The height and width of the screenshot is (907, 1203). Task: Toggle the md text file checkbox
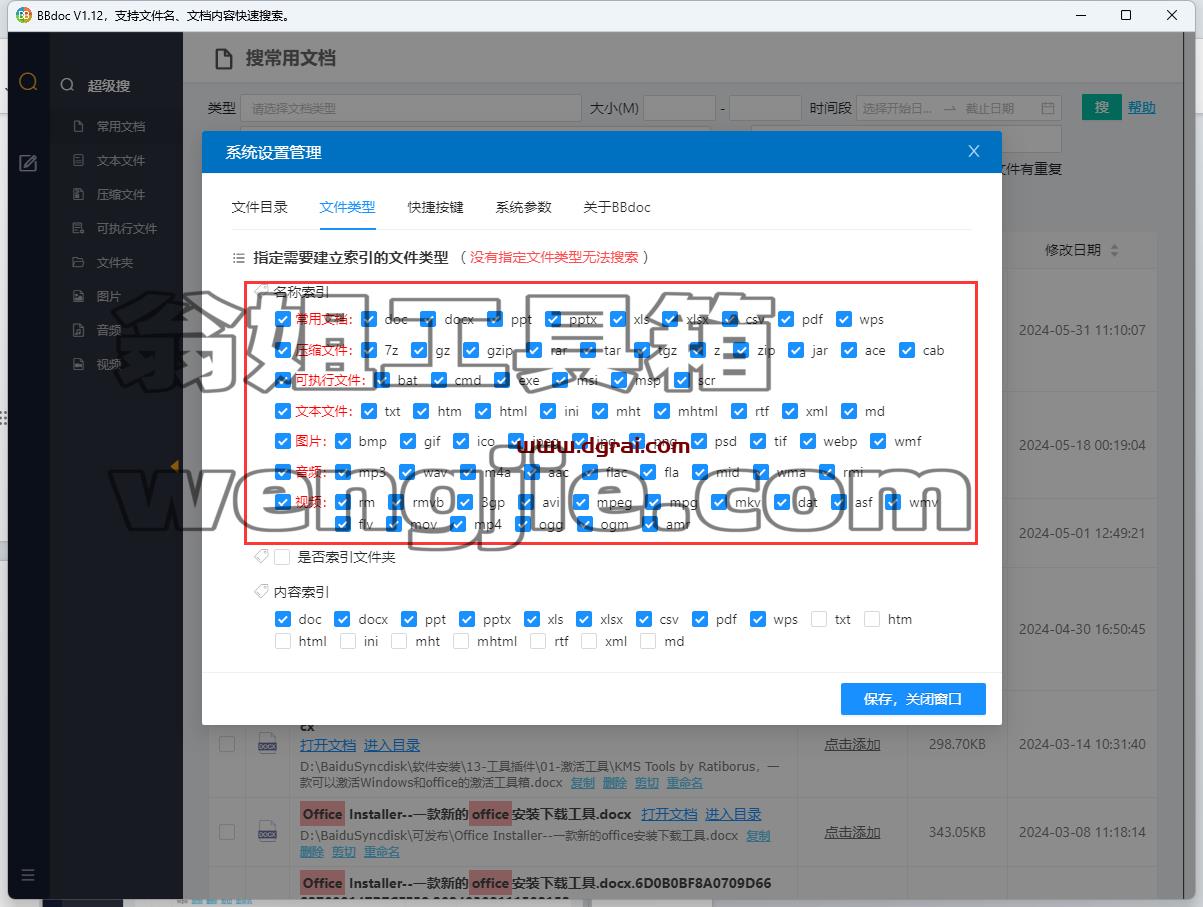849,411
